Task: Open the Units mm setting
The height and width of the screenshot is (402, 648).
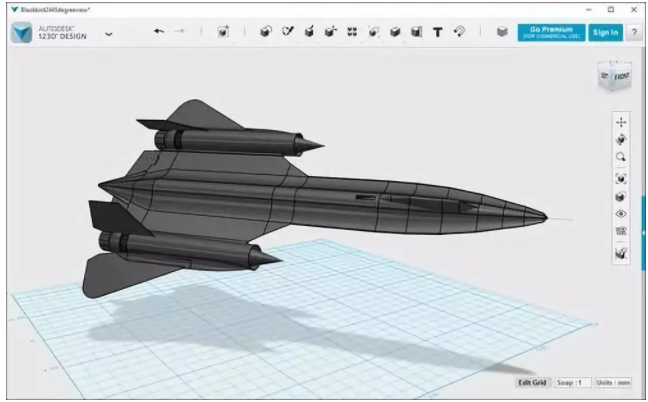Action: (614, 383)
